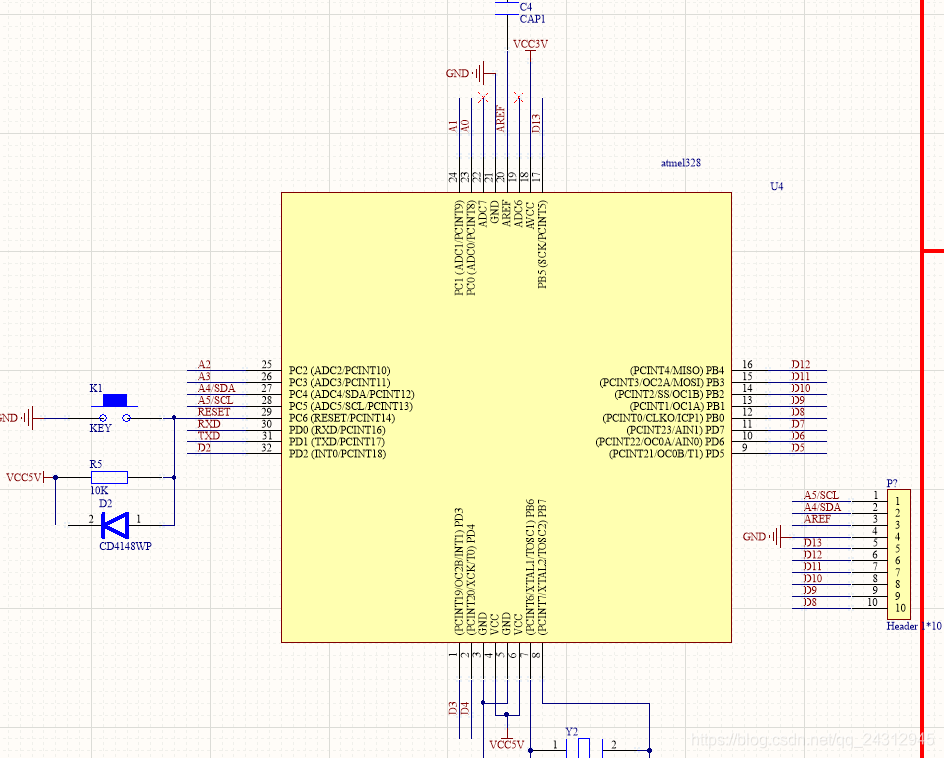
Task: Click the D12 net label on pin 16
Action: pyautogui.click(x=800, y=365)
